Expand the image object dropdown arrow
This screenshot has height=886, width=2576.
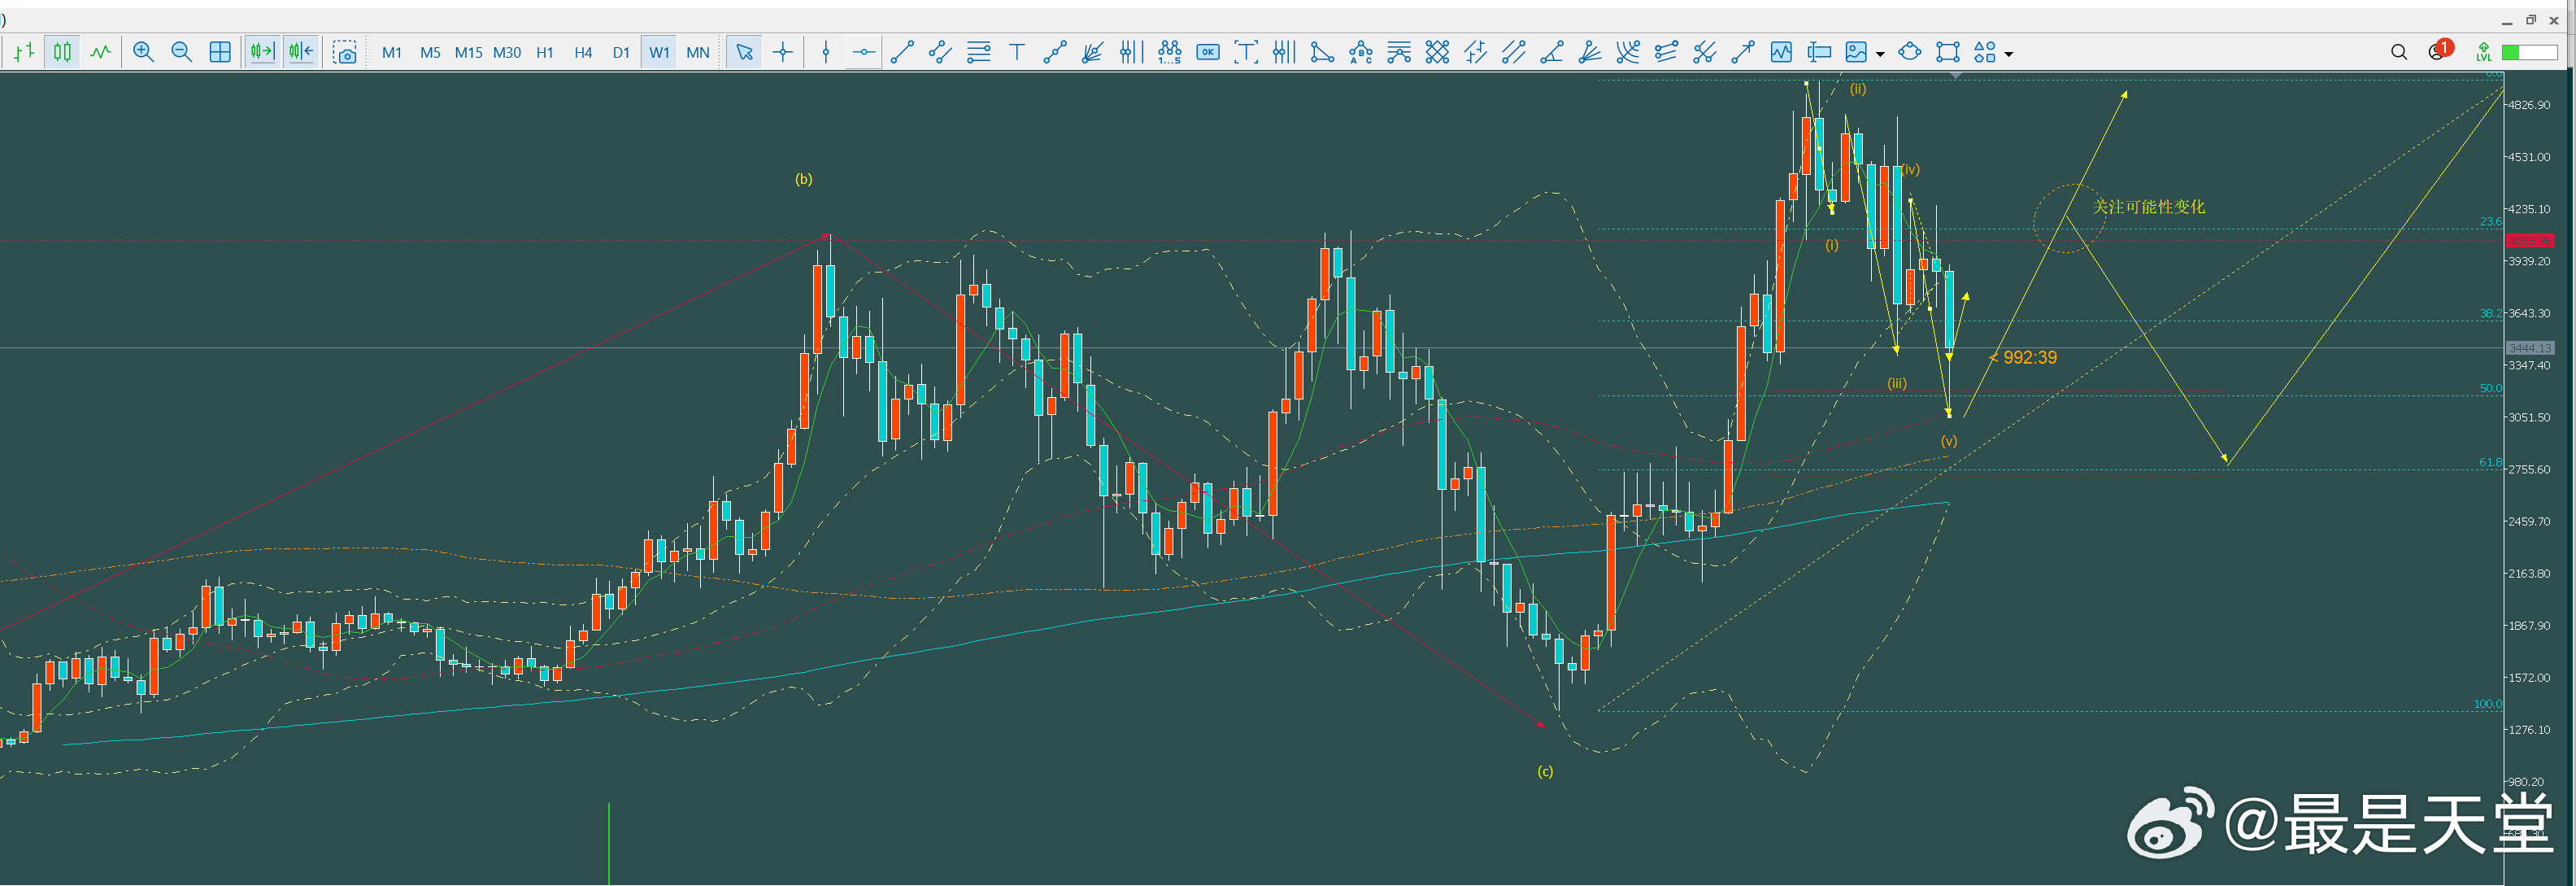1881,54
